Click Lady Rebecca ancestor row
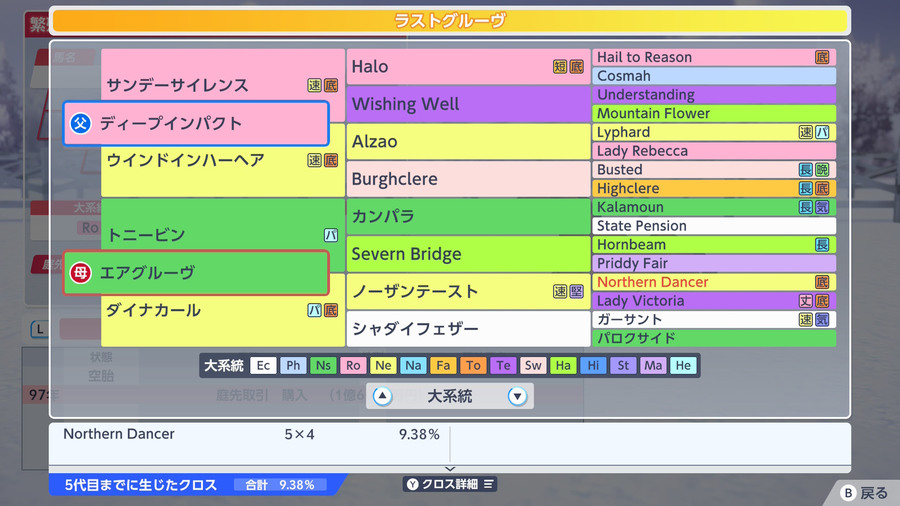 tap(714, 151)
